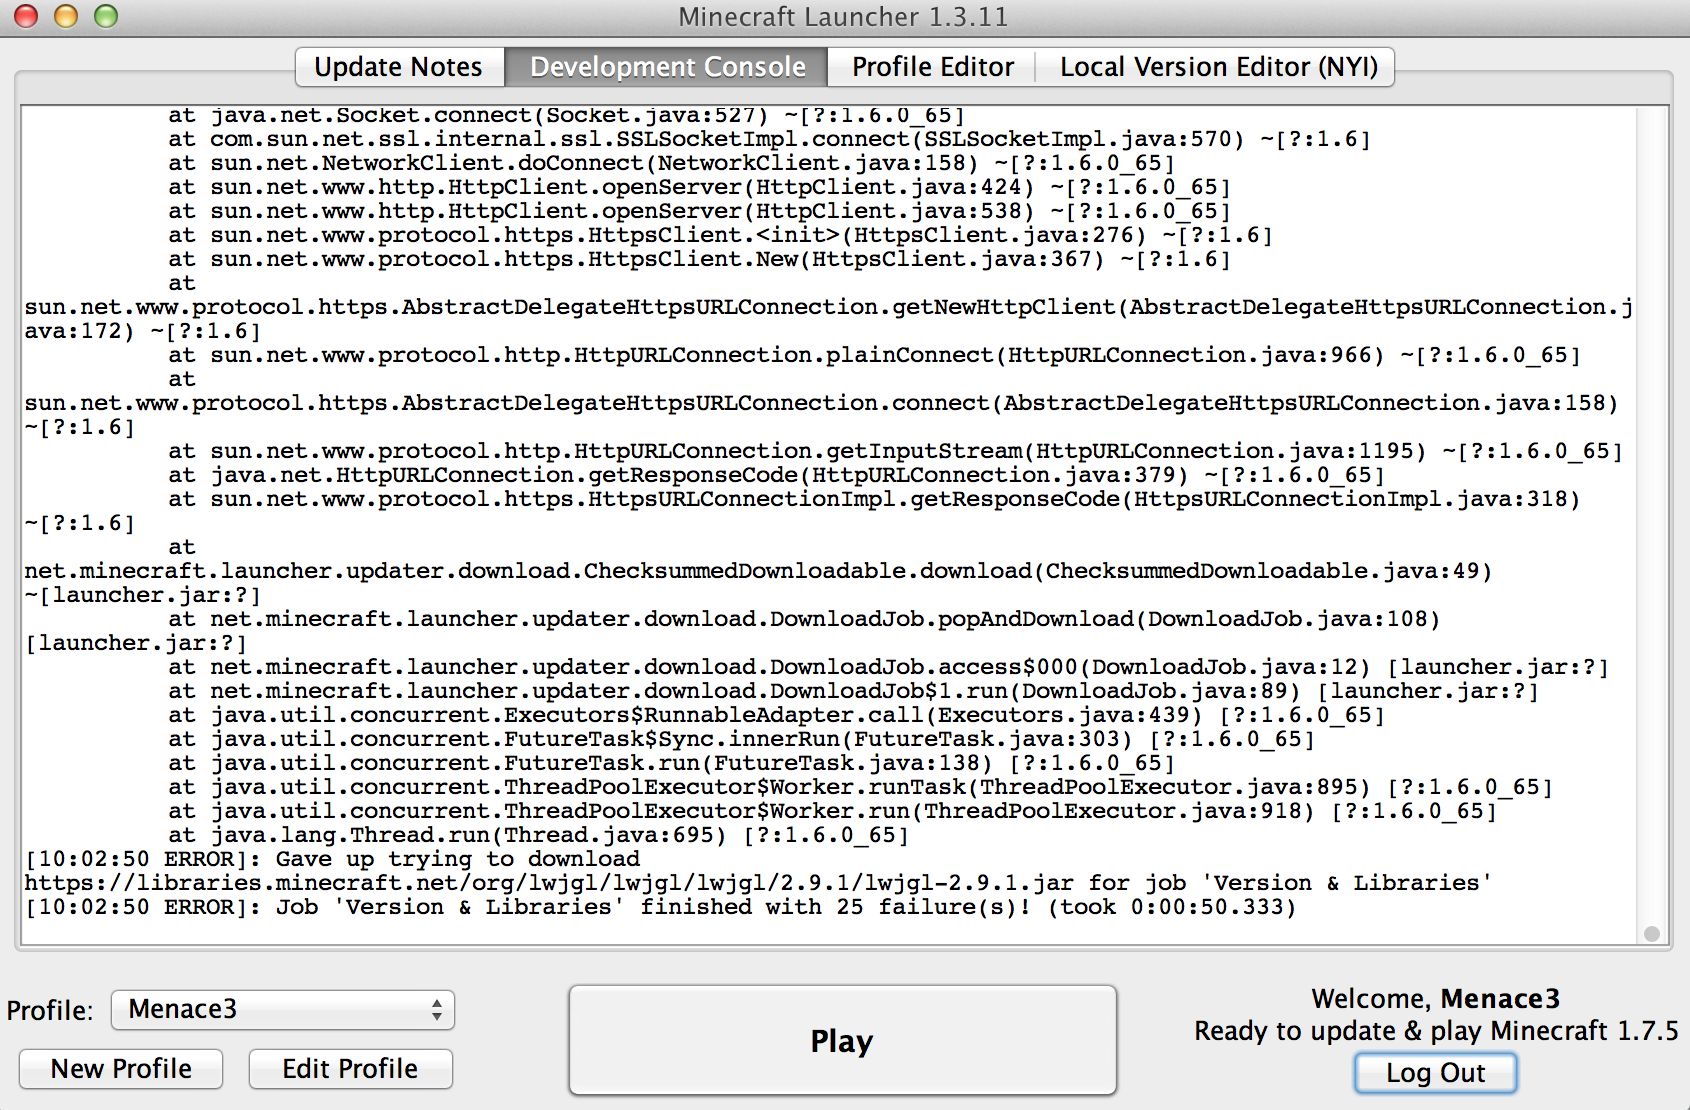1690x1110 pixels.
Task: Click the 'Profile:' label
Action: [x=50, y=1010]
